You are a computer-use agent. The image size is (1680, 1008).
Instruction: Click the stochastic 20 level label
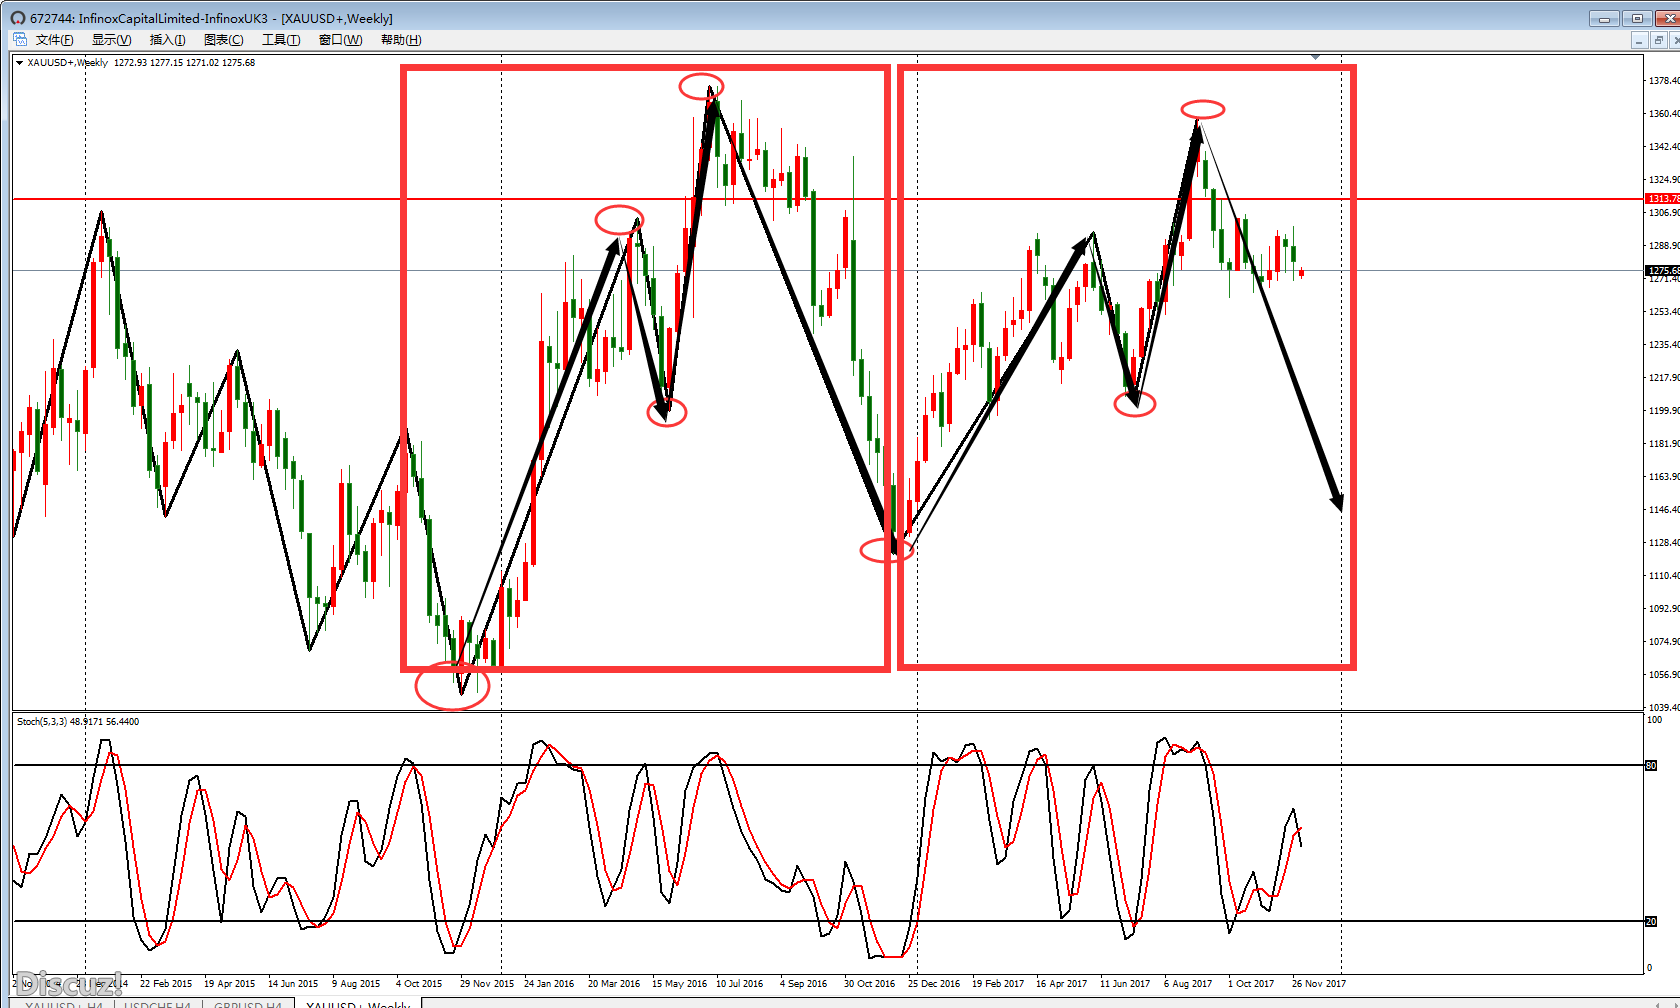point(1651,922)
